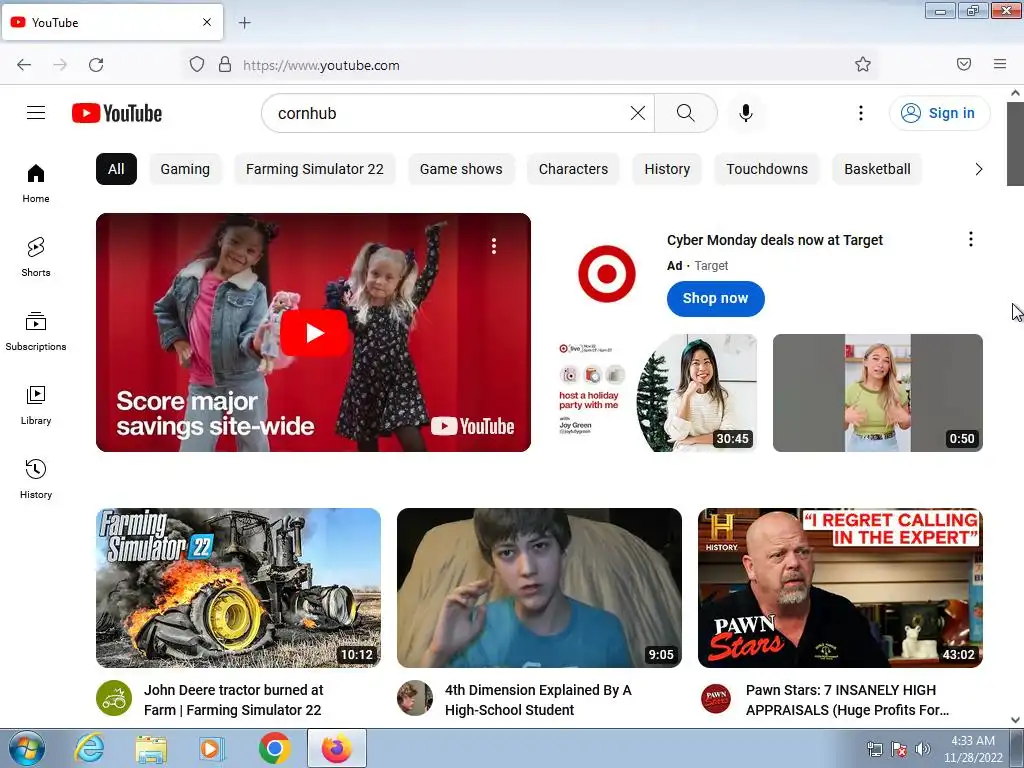This screenshot has height=768, width=1024.
Task: Click 4th Dimension Explained video title
Action: [x=538, y=700]
